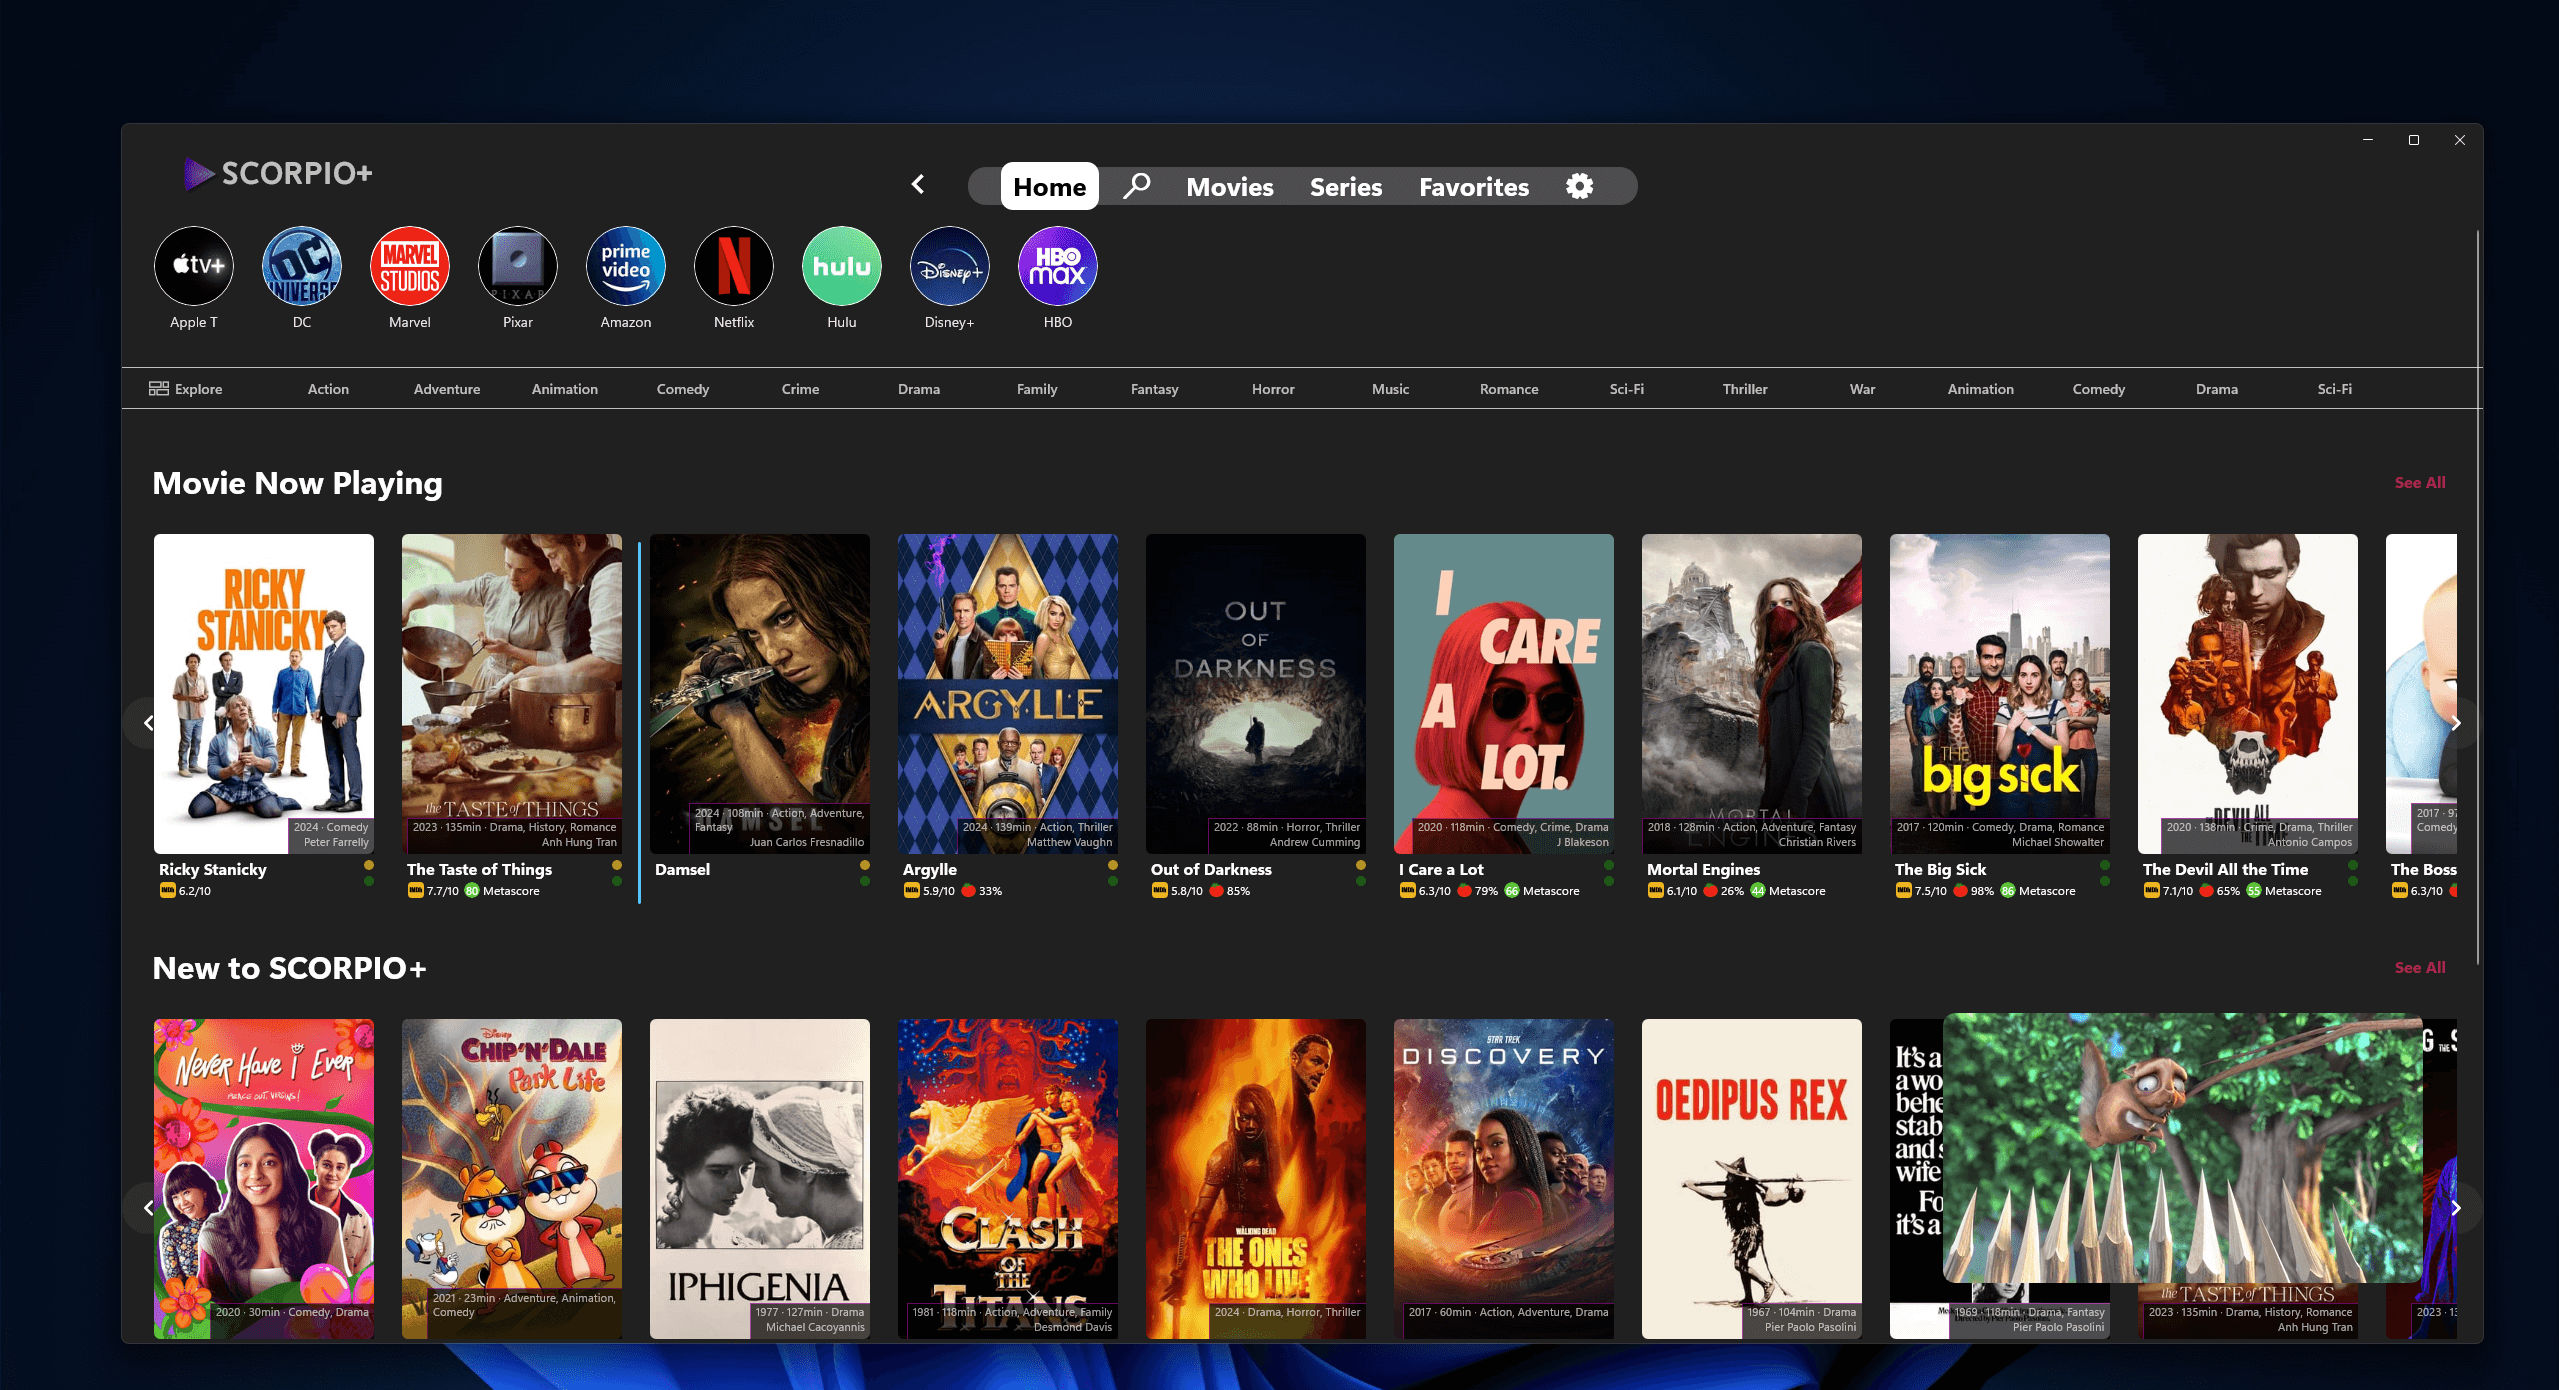This screenshot has height=1390, width=2559.
Task: Switch to the Favorites tab
Action: coord(1473,187)
